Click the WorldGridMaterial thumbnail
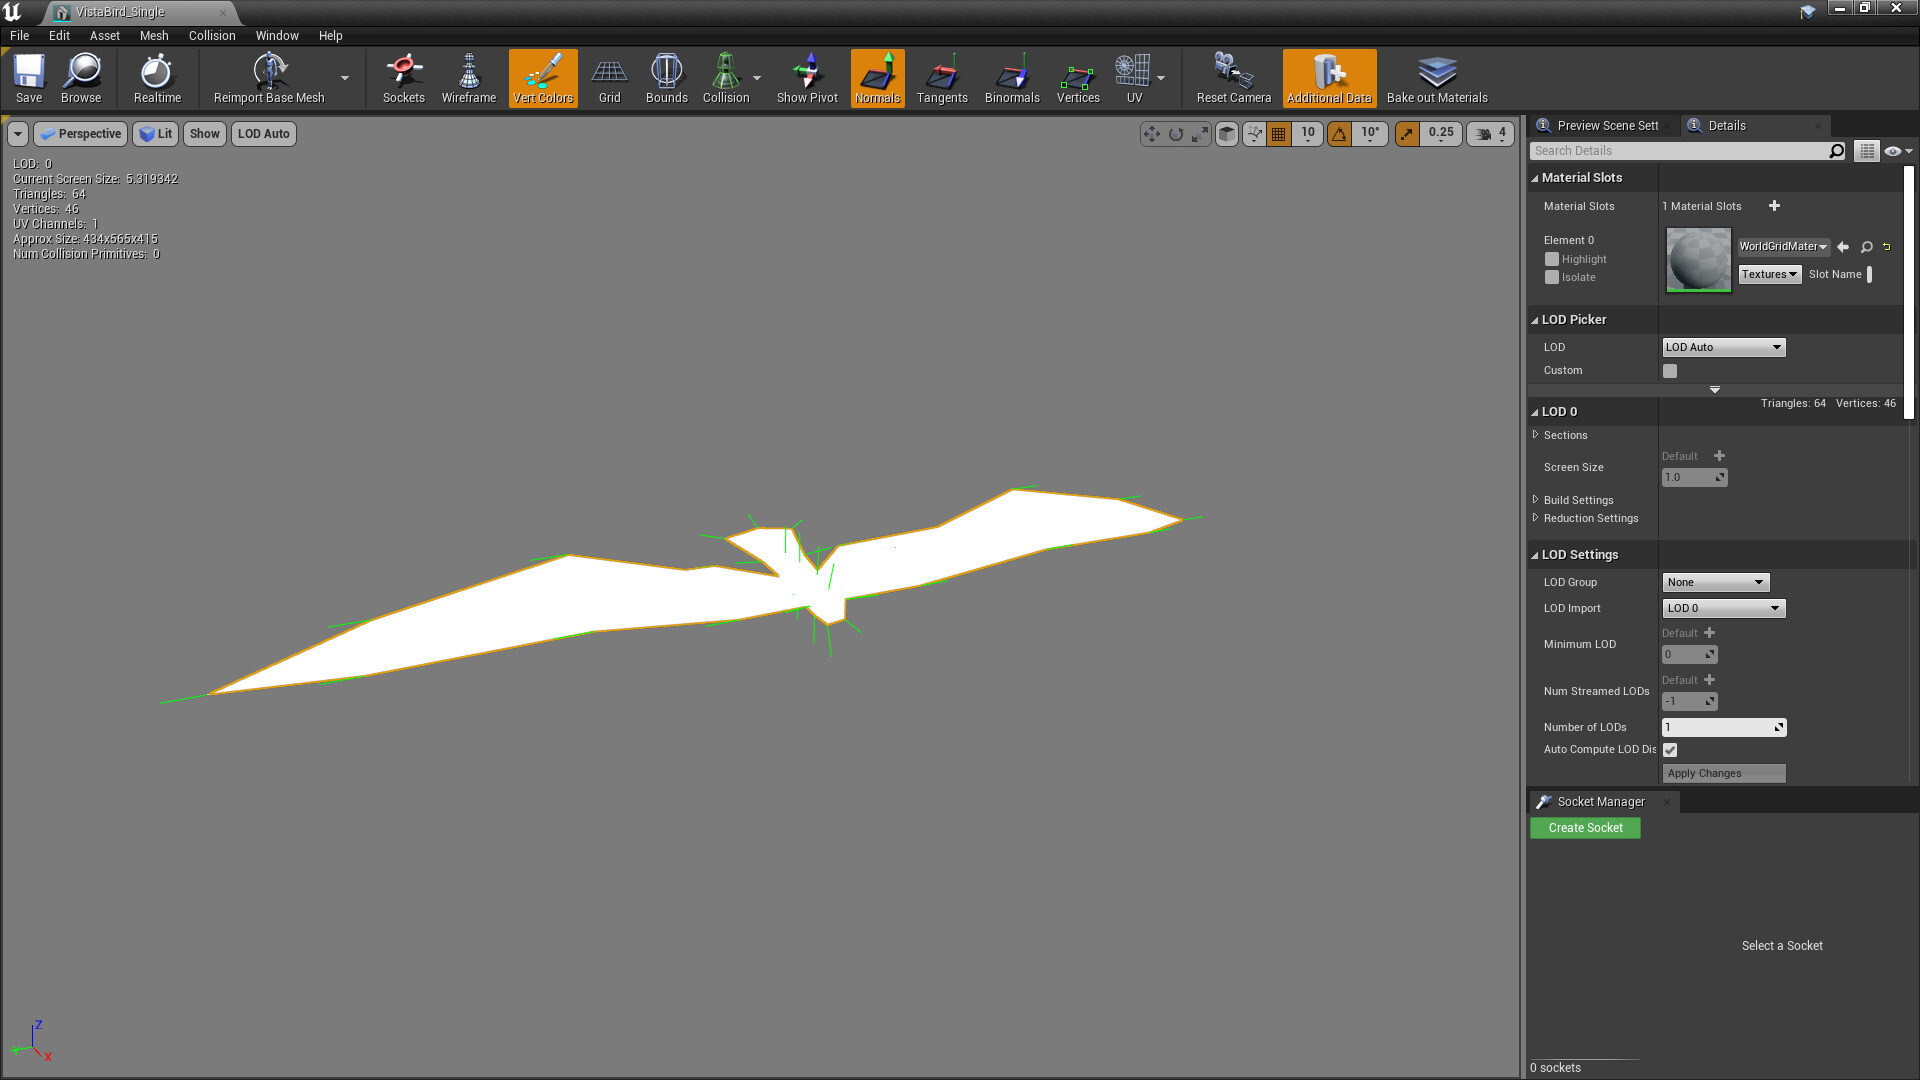Screen dimensions: 1920x1080 point(1697,260)
